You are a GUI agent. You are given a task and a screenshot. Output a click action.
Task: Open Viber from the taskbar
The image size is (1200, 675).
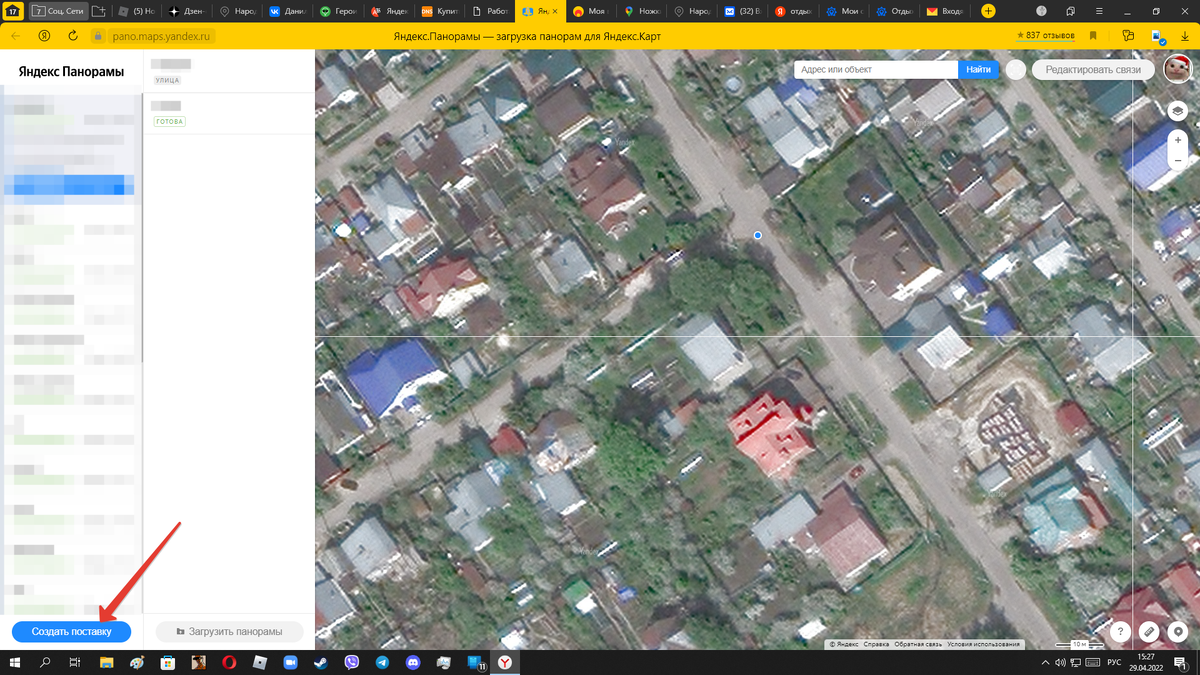click(351, 662)
